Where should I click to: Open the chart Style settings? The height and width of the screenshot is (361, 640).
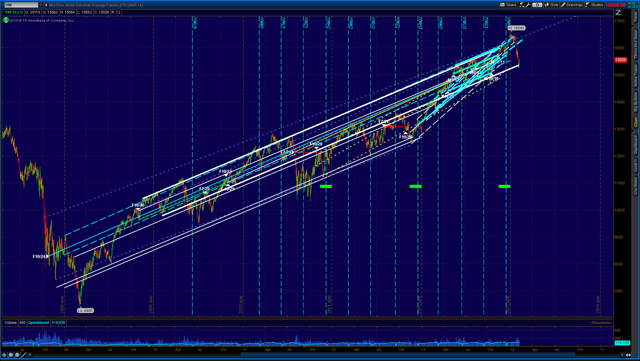[x=551, y=5]
